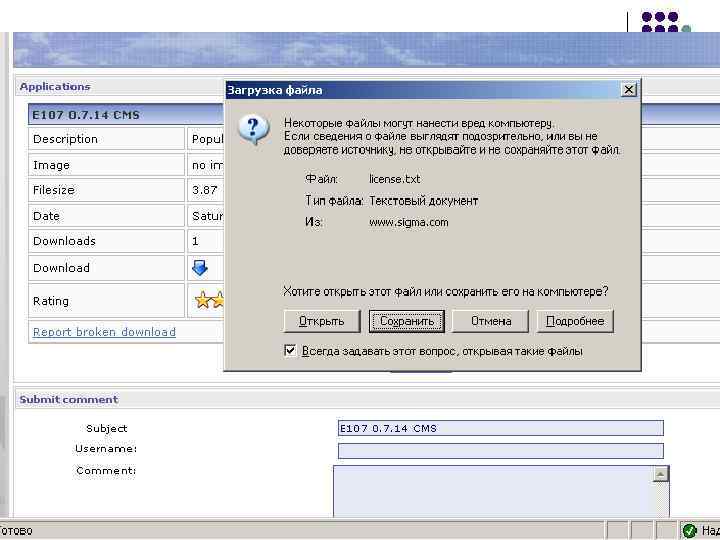The image size is (720, 540).
Task: Click the Сохранить button
Action: (x=407, y=321)
